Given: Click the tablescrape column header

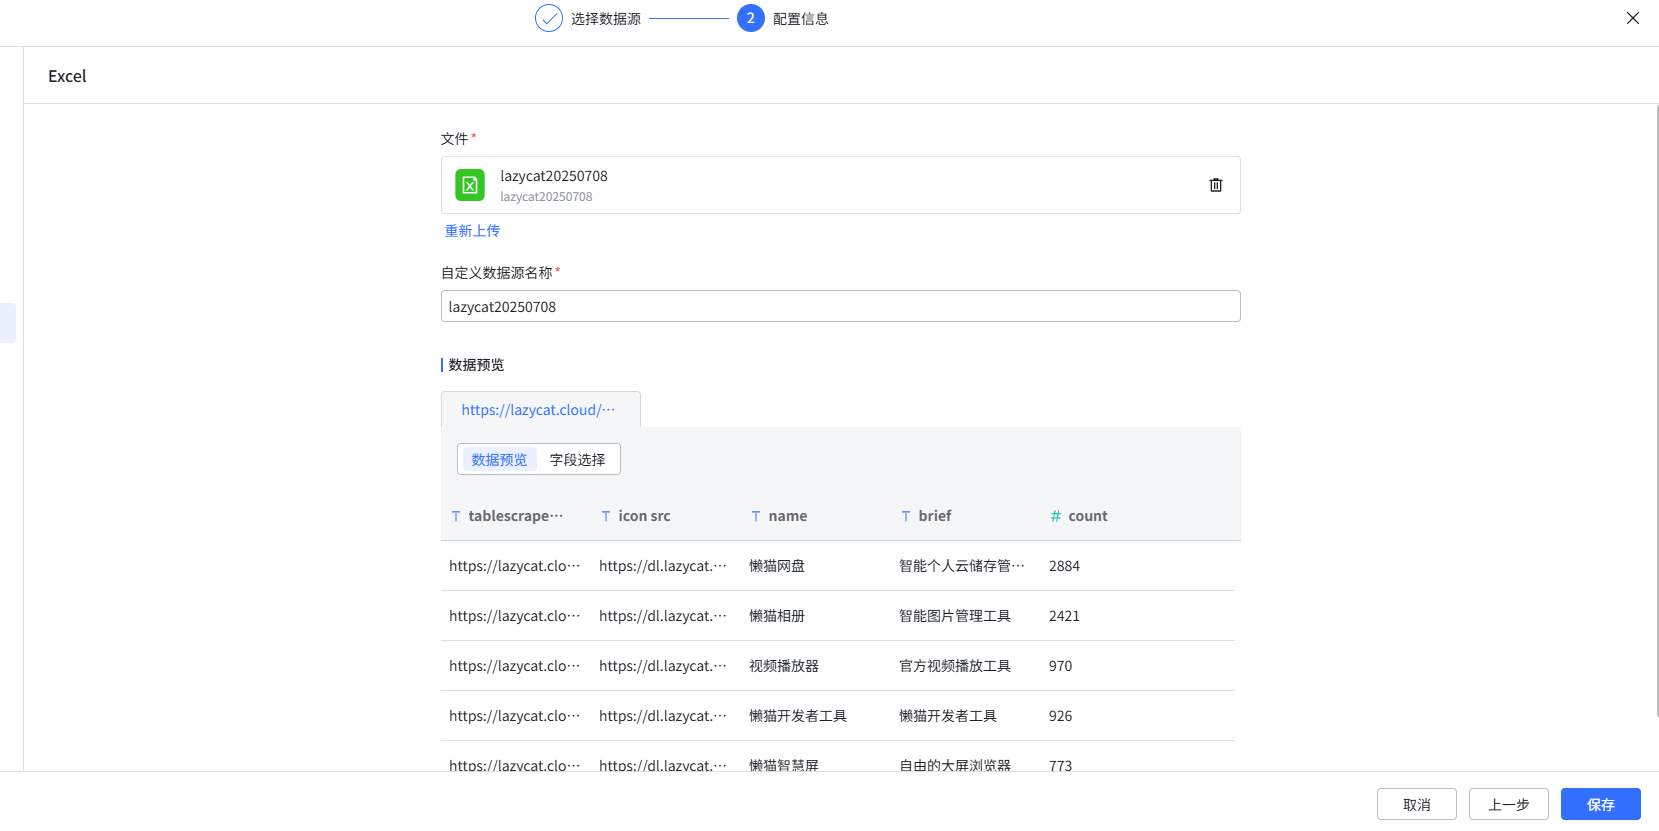Looking at the screenshot, I should (x=516, y=516).
